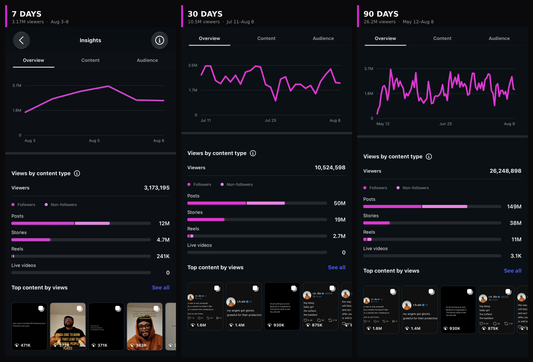Screen dimensions: 533x362
Task: Click Top content by views heading, 90 Days
Action: coord(391,271)
